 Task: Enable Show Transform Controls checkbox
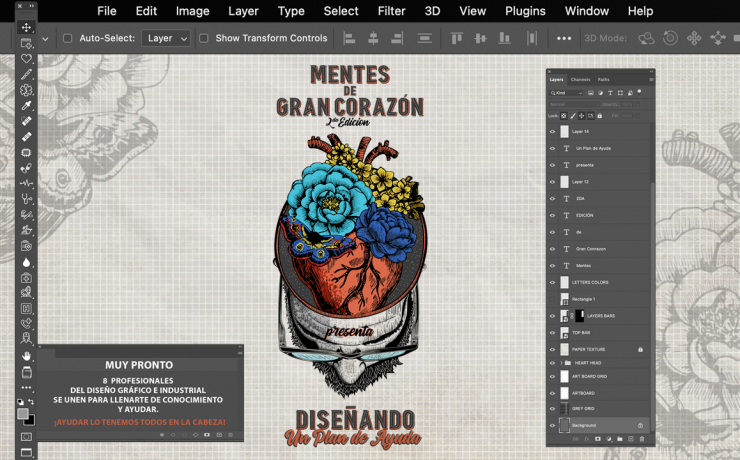pos(204,38)
